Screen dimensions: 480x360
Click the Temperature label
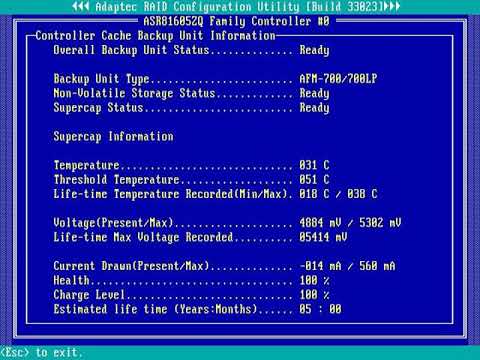tap(86, 165)
